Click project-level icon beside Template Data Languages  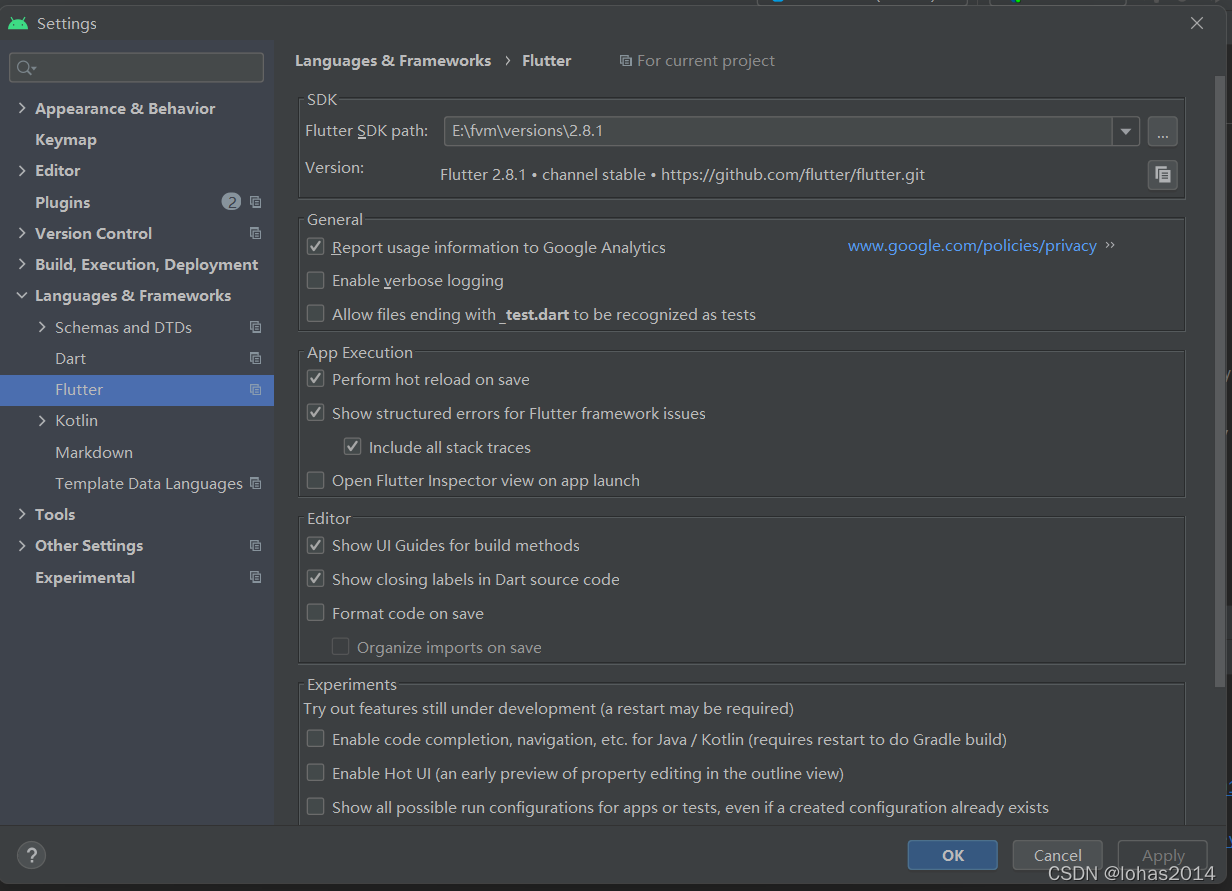(x=256, y=483)
